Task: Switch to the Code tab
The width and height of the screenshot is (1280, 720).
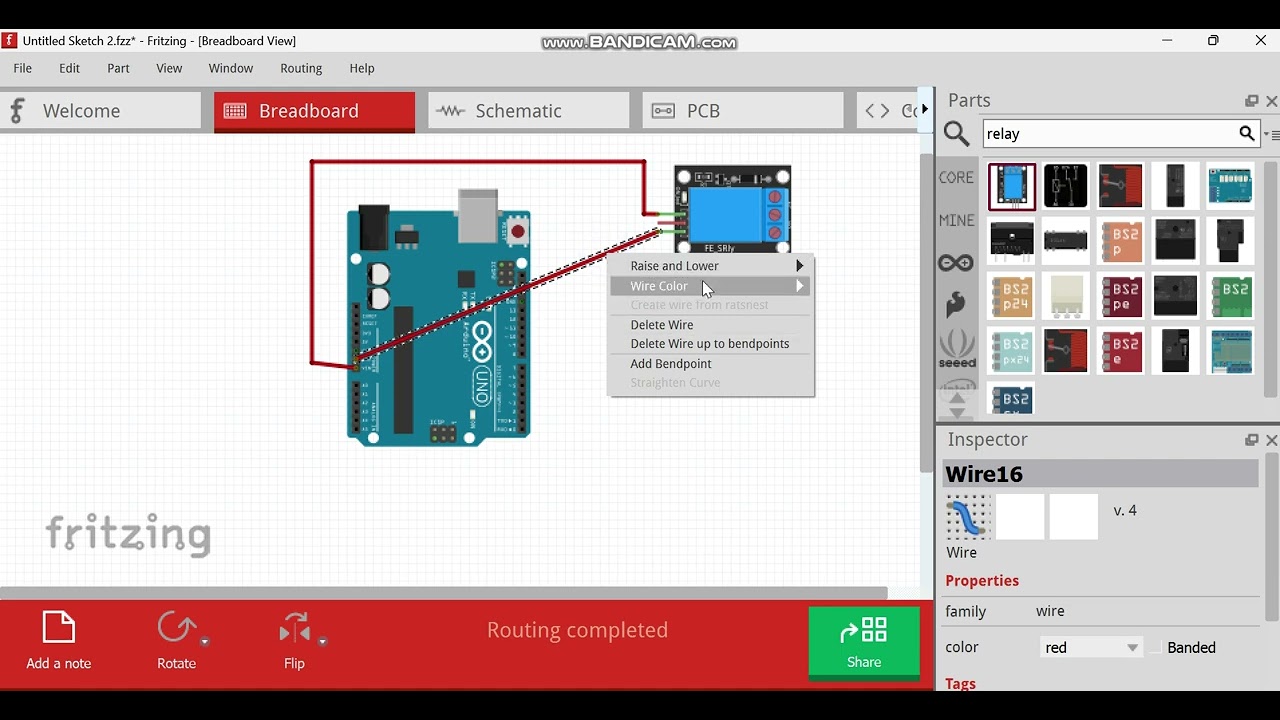Action: pos(887,111)
